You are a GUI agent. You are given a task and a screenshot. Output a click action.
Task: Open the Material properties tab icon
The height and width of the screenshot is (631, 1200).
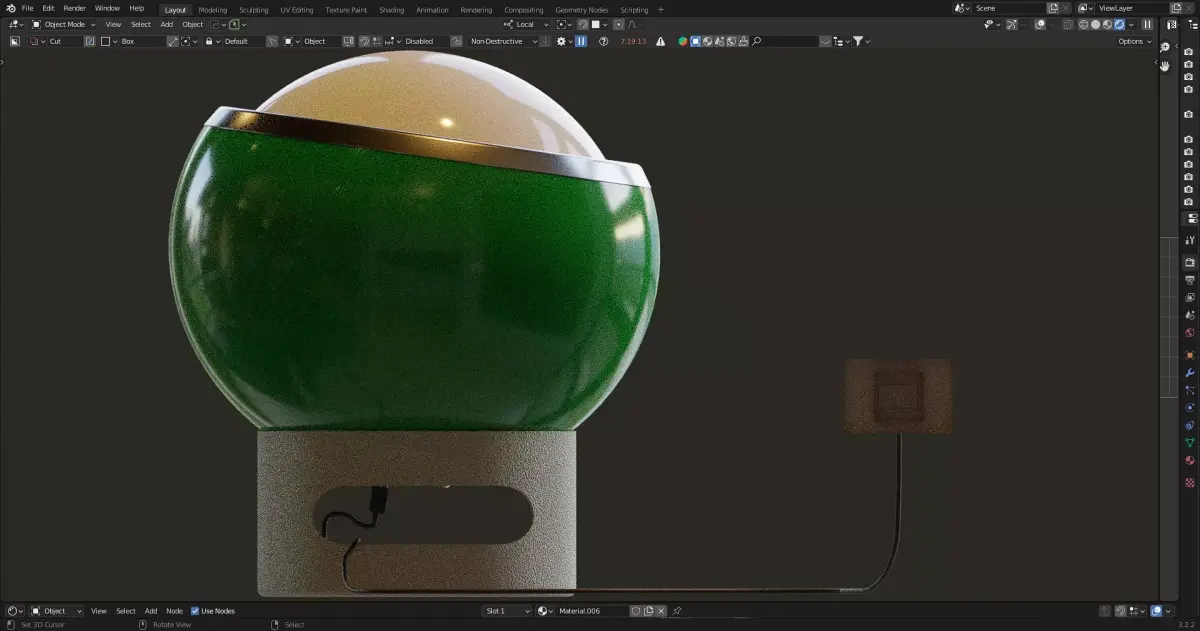point(1190,460)
